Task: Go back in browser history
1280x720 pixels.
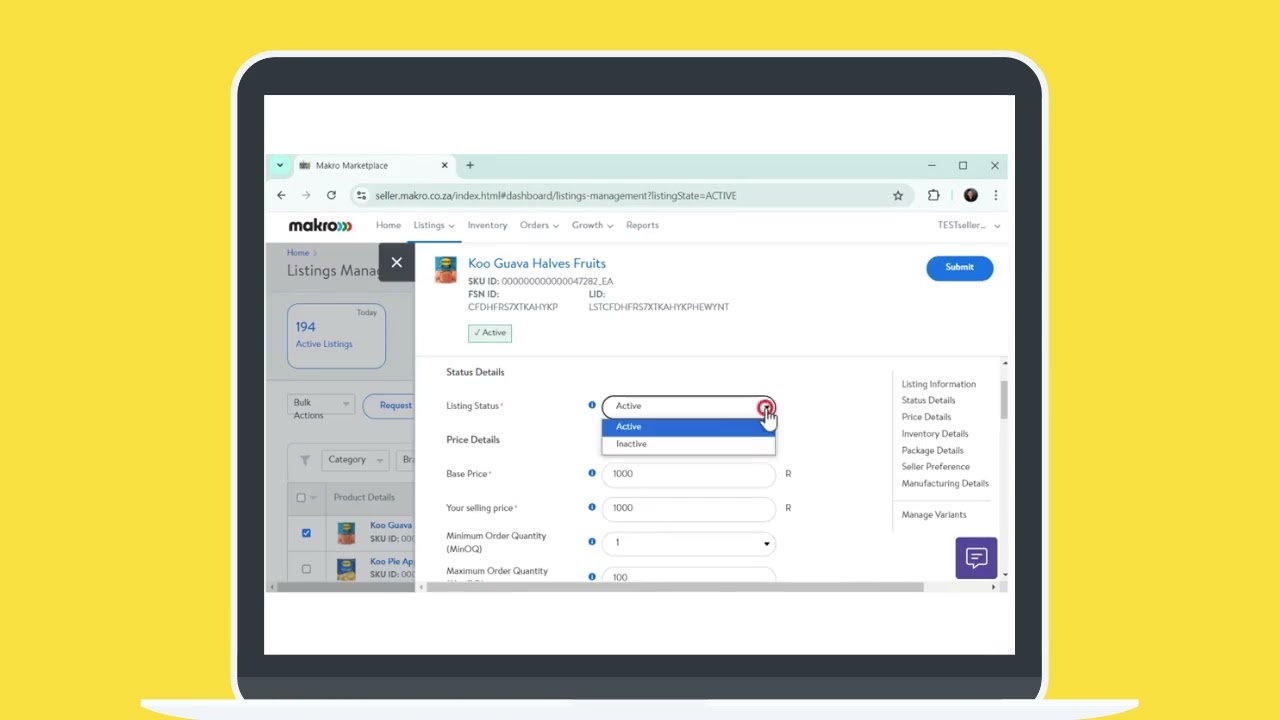Action: point(281,195)
